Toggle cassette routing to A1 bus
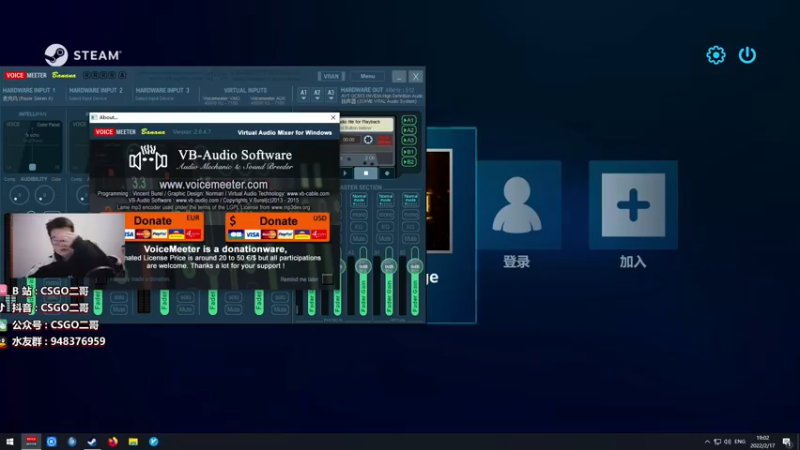 (x=409, y=120)
